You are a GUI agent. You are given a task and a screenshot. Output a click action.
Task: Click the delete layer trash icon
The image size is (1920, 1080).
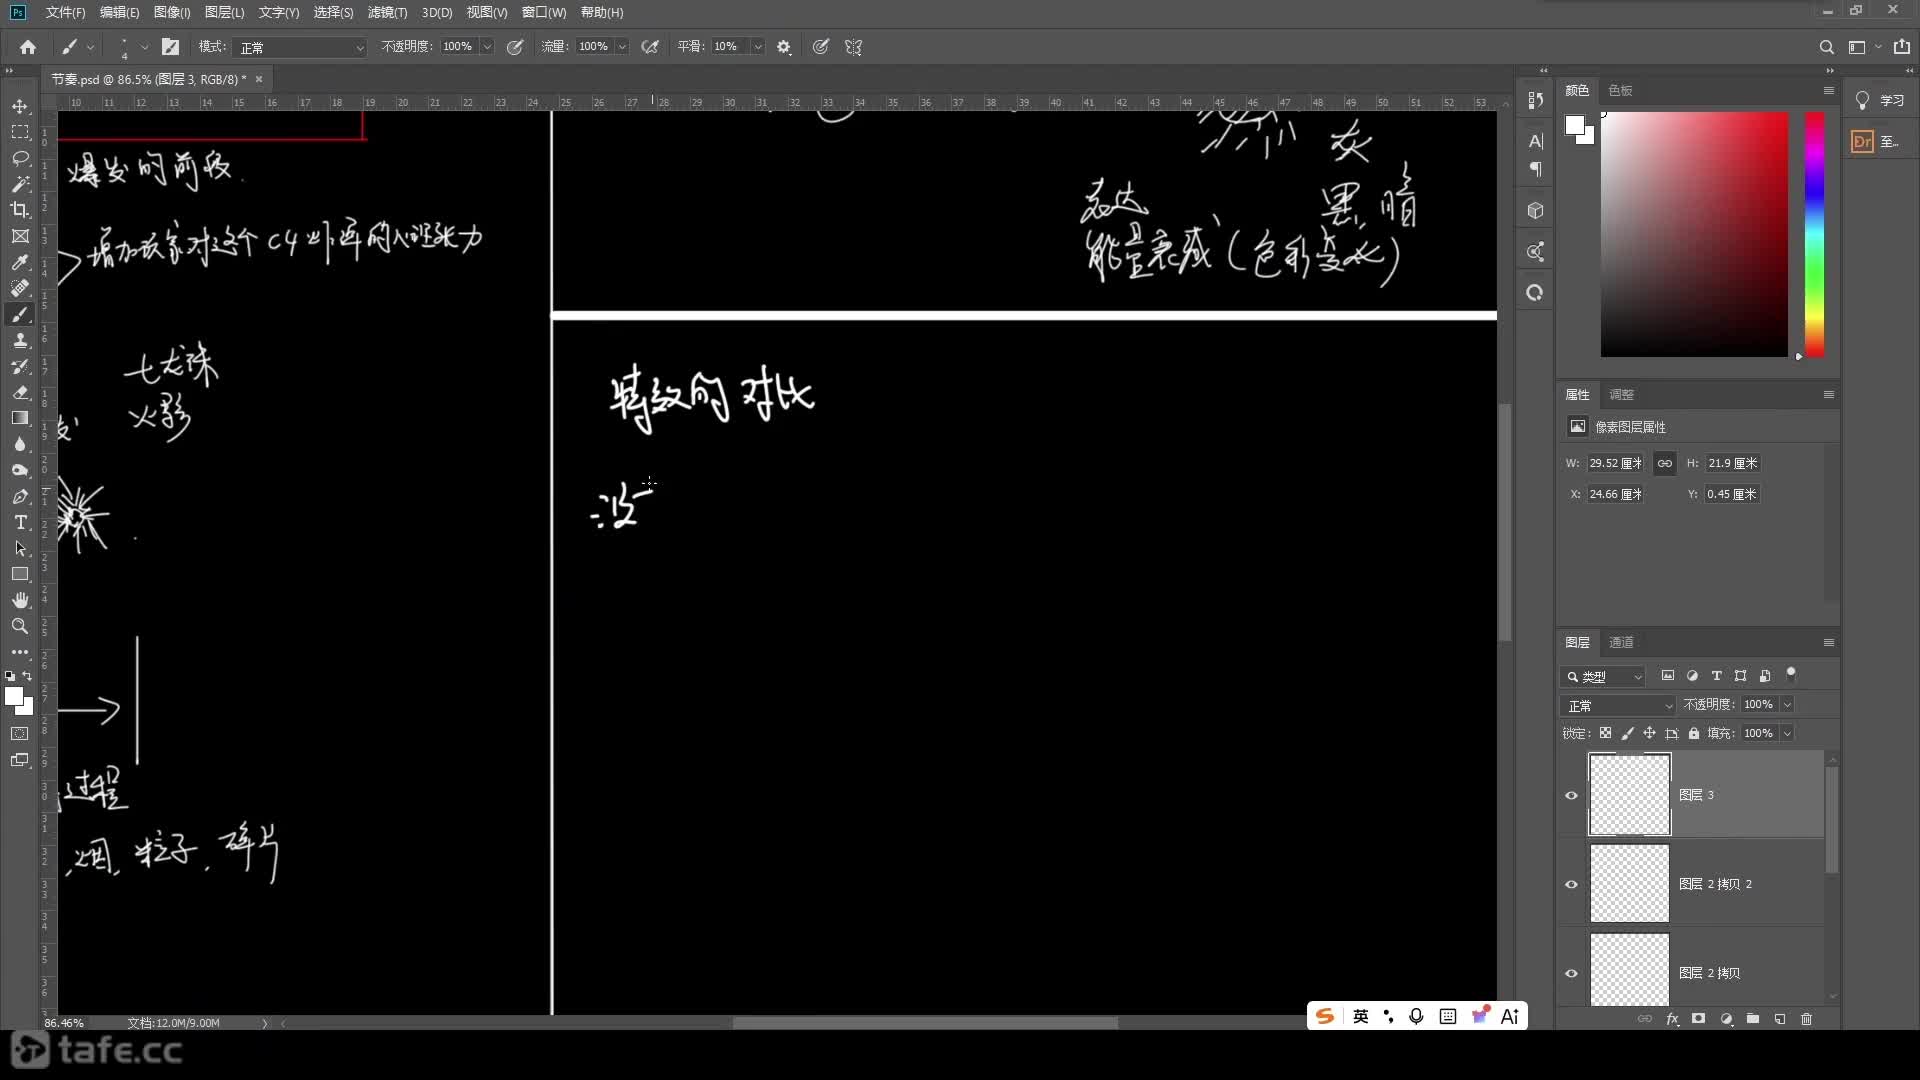(1806, 1019)
